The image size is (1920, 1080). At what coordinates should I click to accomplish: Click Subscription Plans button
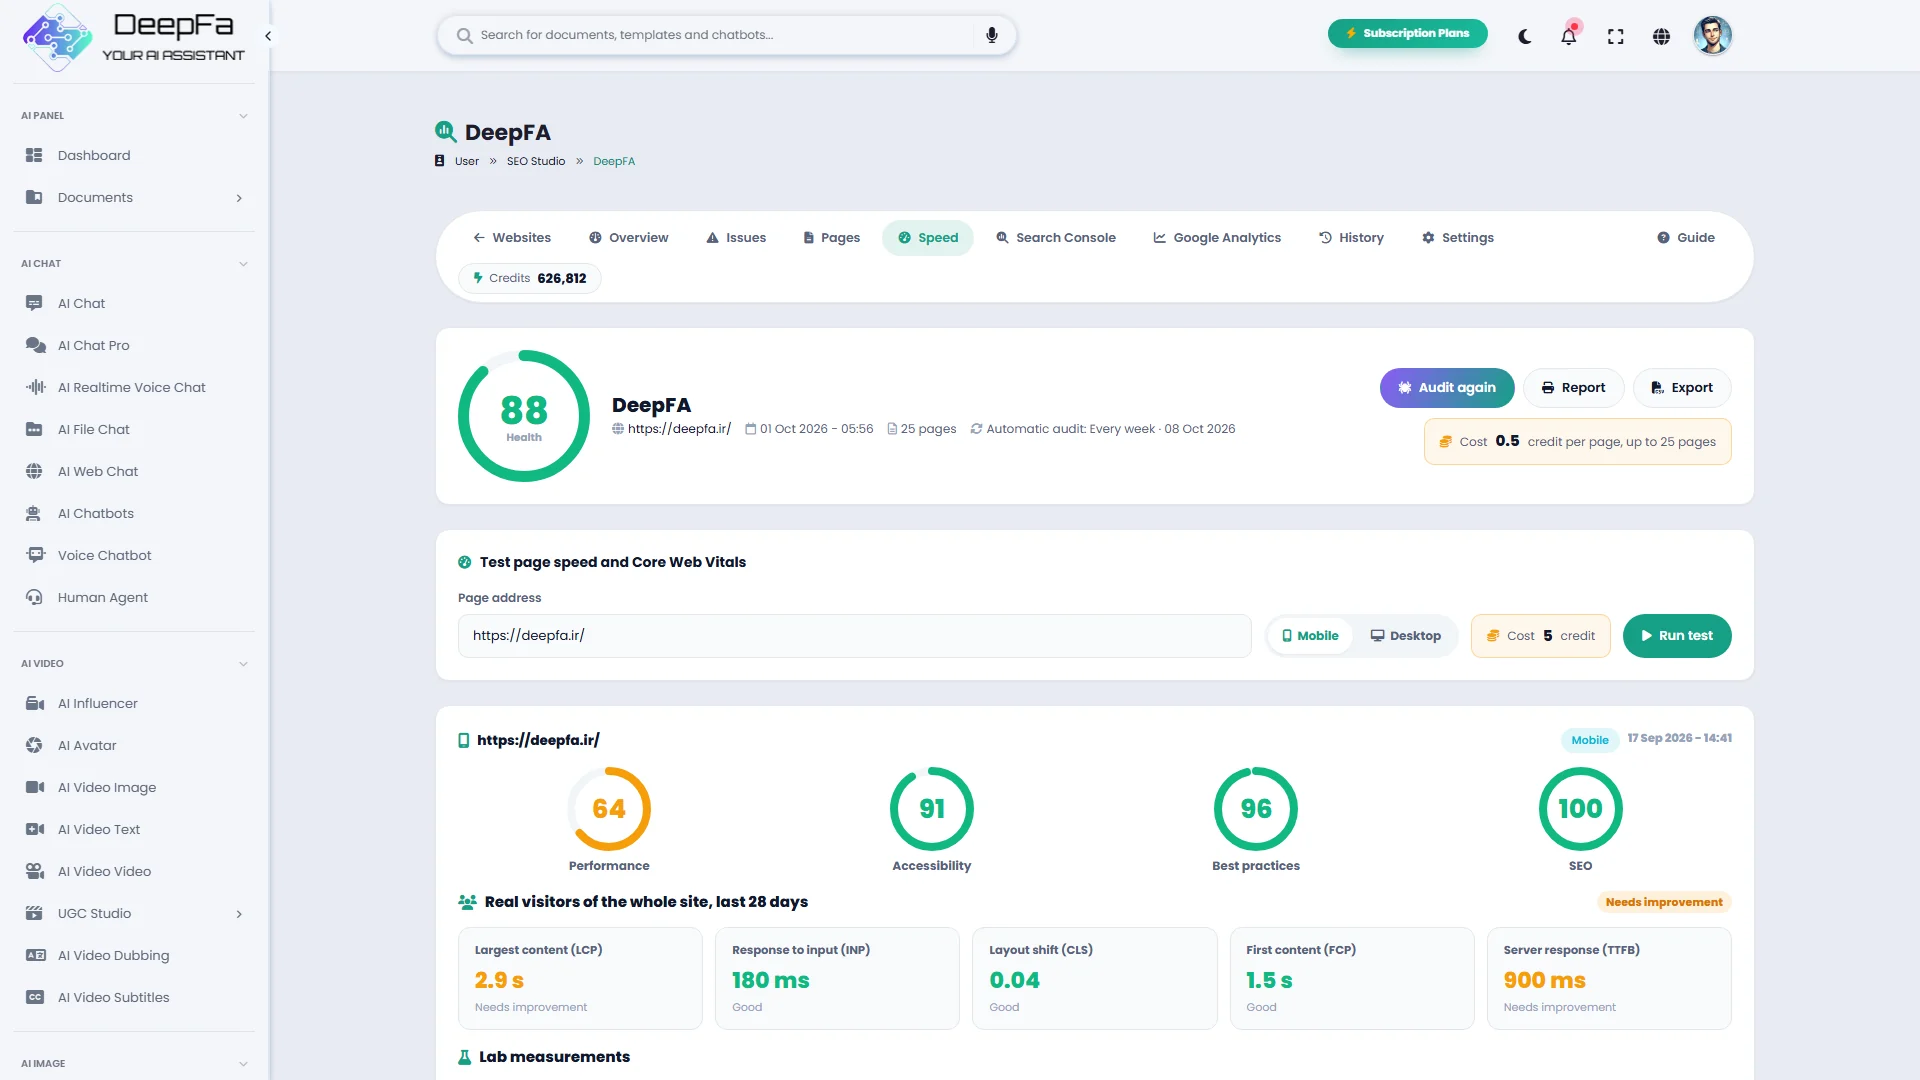pos(1407,34)
